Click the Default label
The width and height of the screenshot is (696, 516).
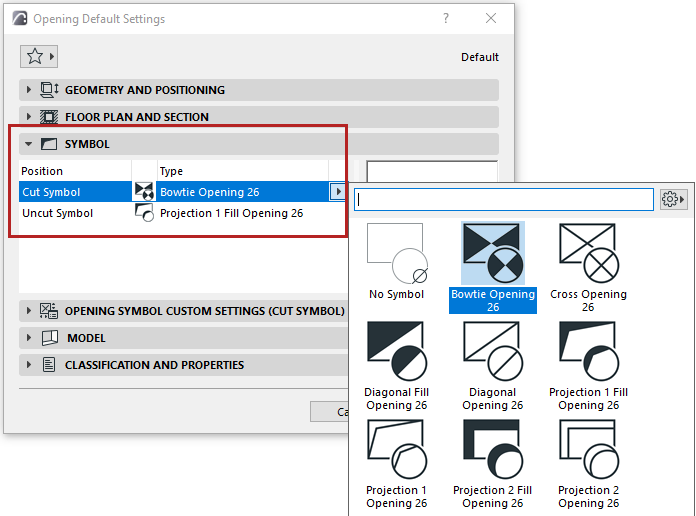480,57
